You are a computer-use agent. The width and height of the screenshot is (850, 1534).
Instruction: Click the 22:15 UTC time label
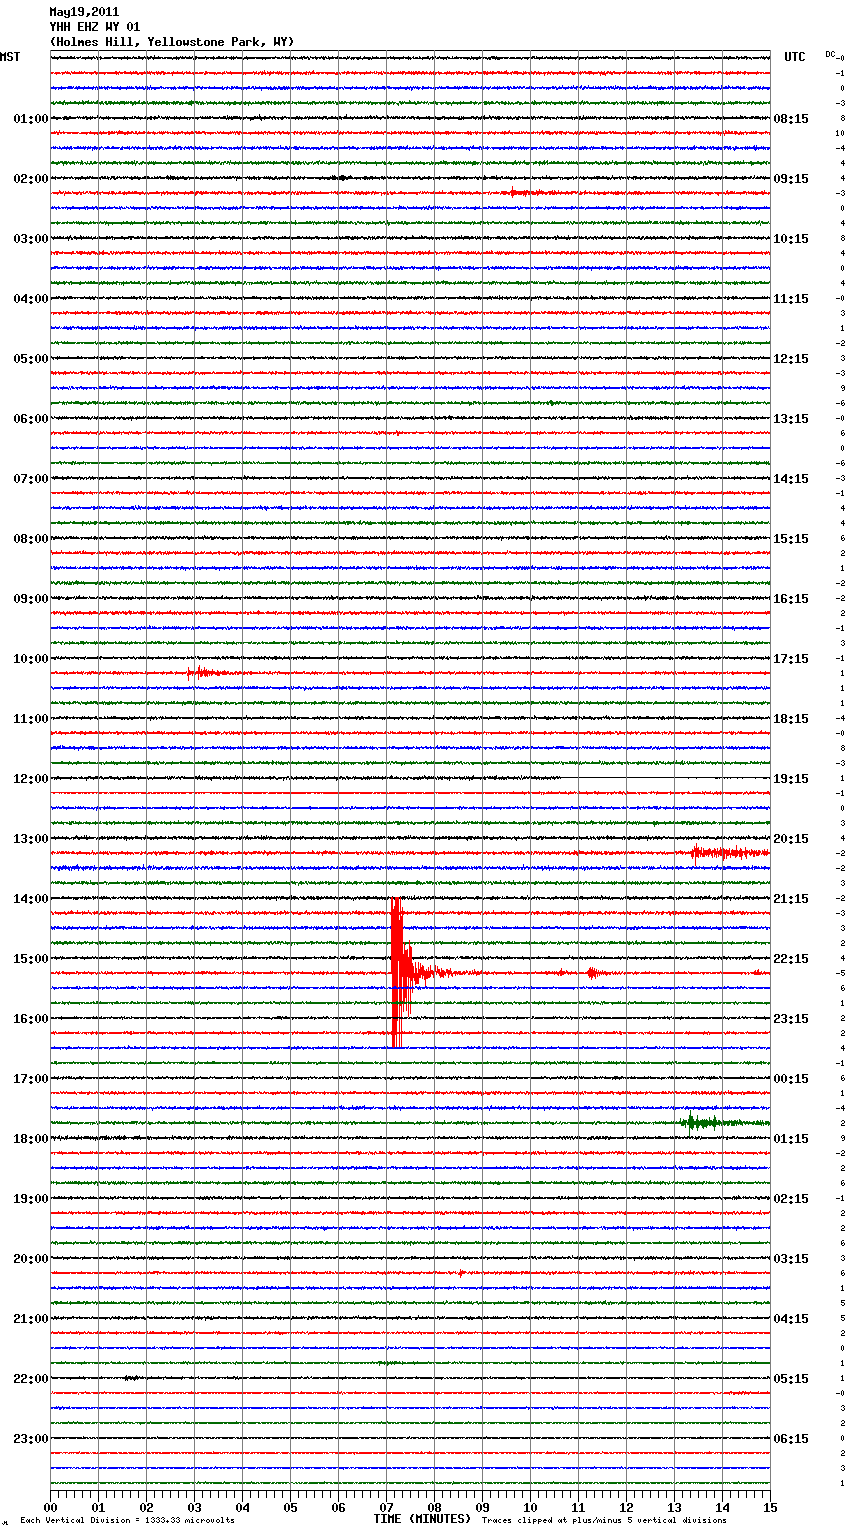coord(791,959)
